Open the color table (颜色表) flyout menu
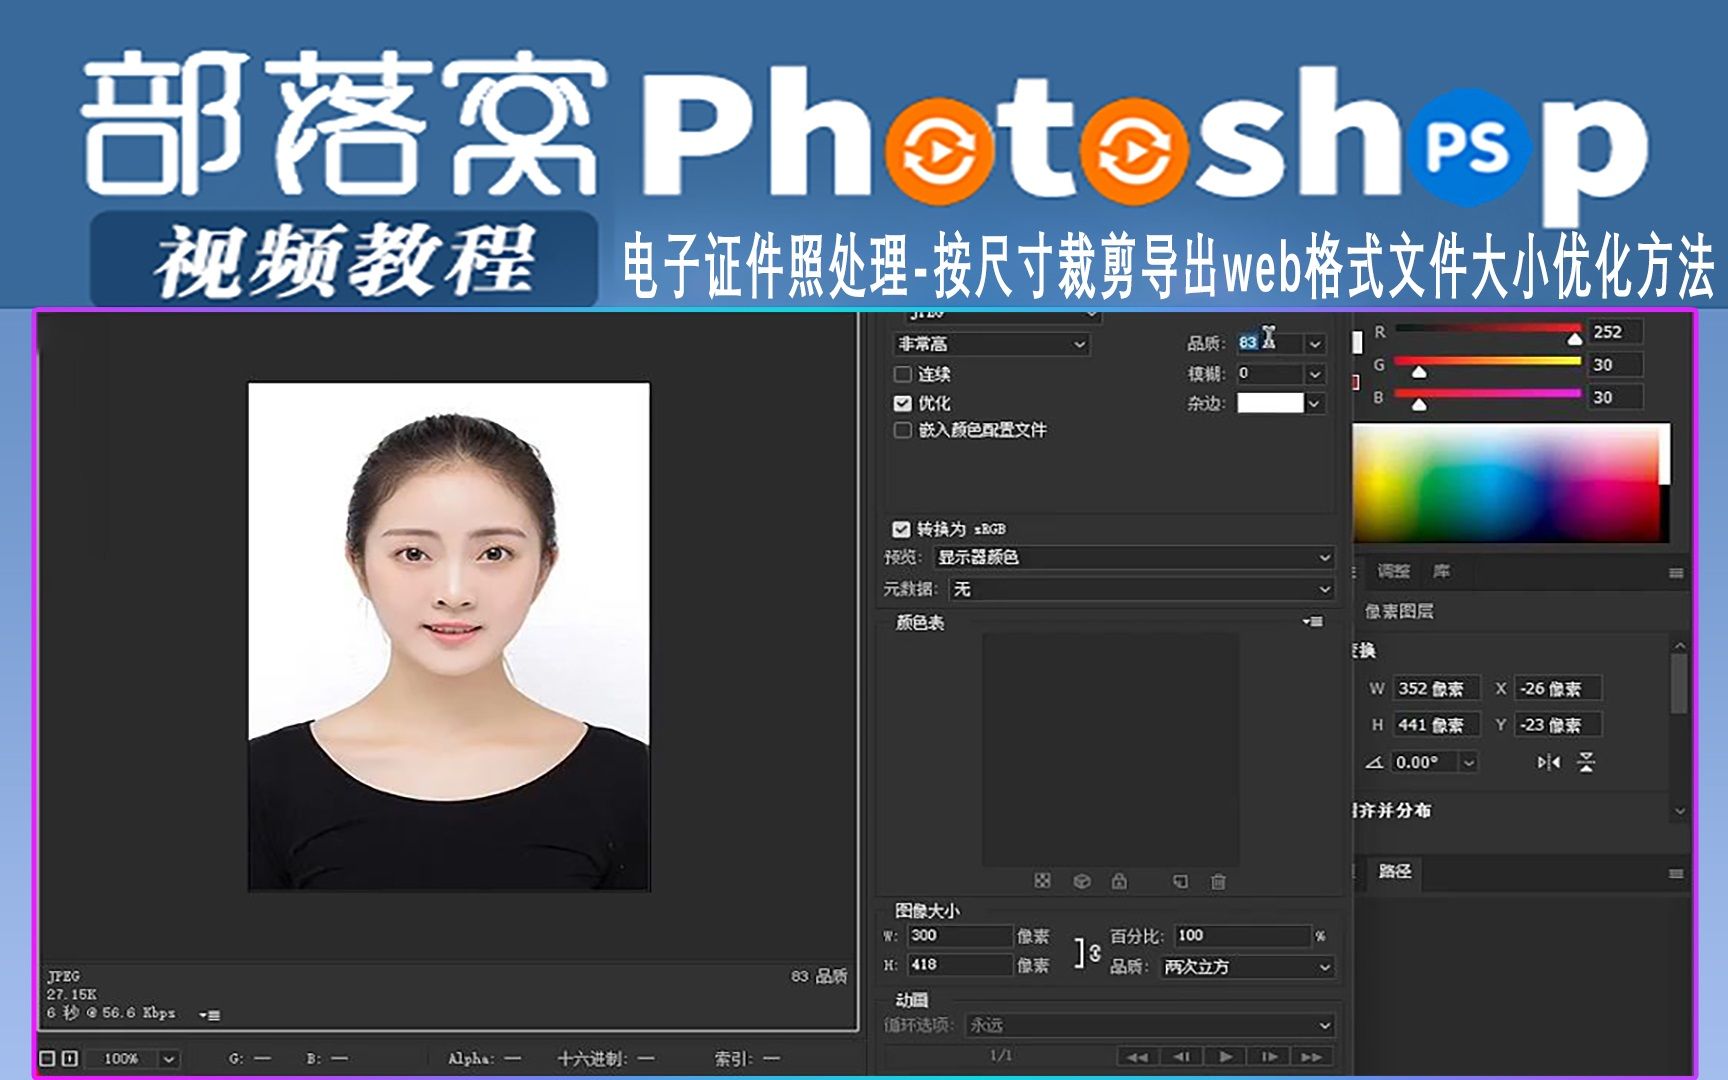The width and height of the screenshot is (1728, 1080). 1313,622
